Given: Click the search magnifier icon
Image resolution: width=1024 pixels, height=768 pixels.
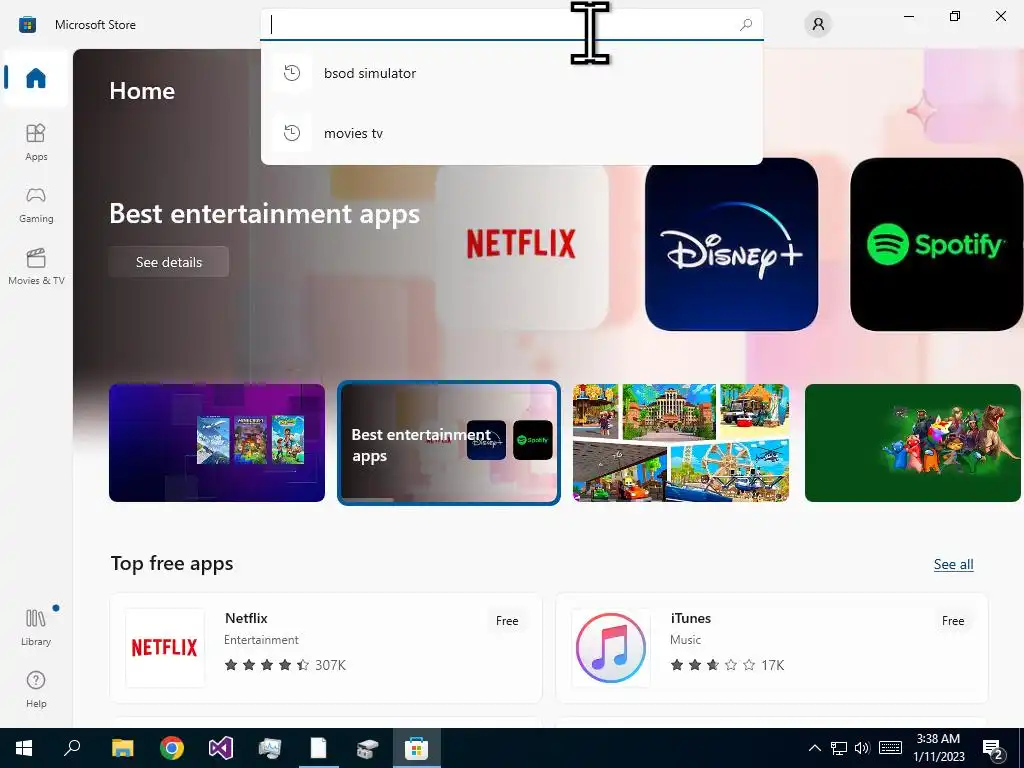Looking at the screenshot, I should point(746,25).
